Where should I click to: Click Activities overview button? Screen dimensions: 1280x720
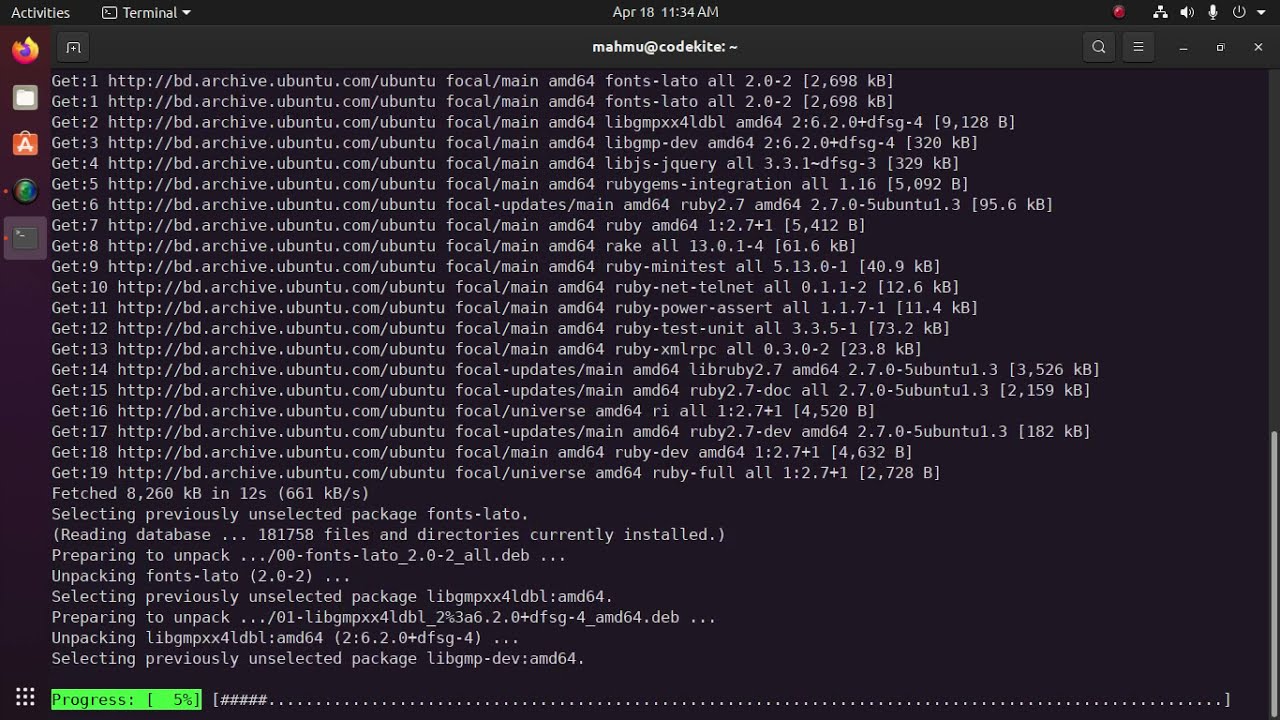pyautogui.click(x=40, y=12)
